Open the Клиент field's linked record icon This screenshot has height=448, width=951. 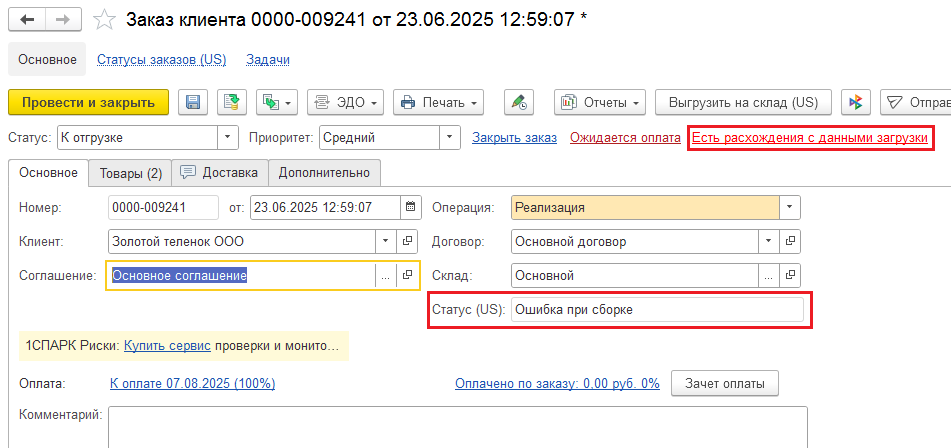click(407, 241)
